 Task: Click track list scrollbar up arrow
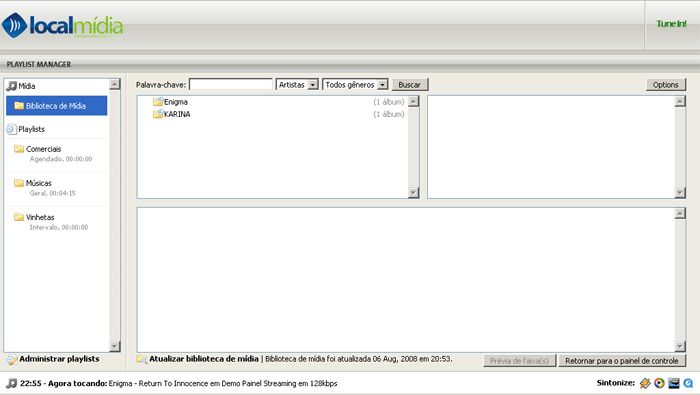pyautogui.click(x=680, y=213)
